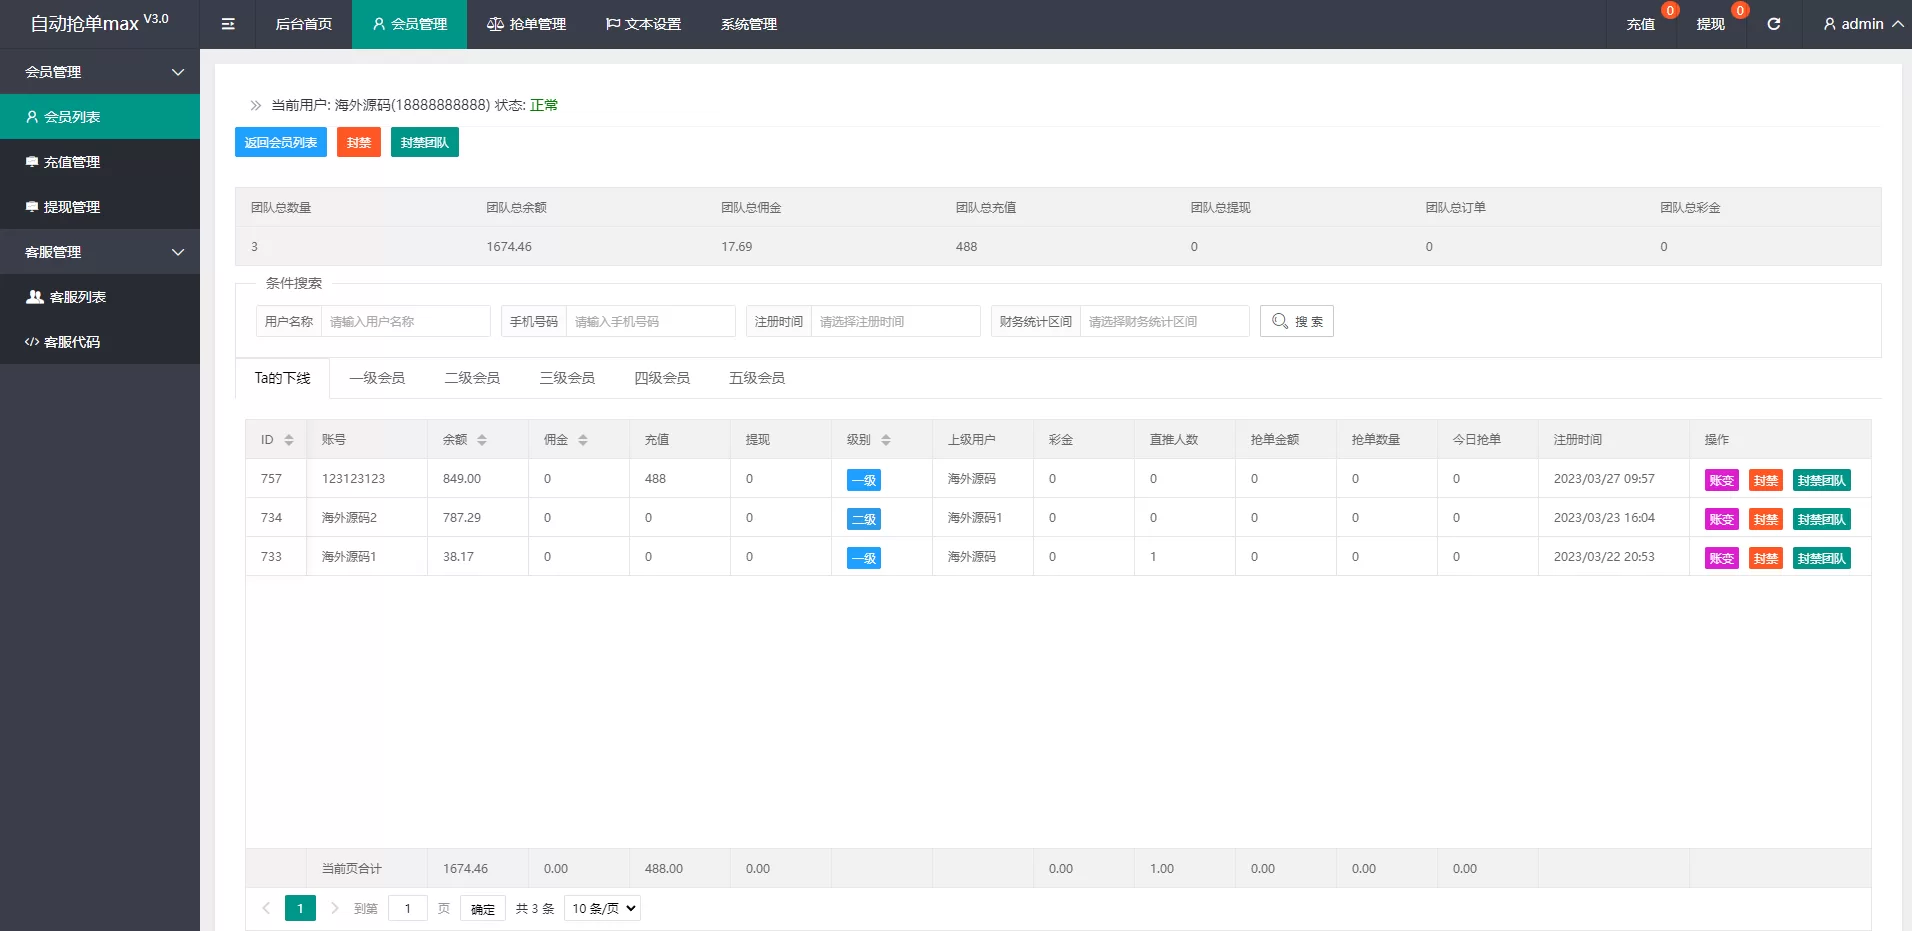This screenshot has width=1912, height=931.
Task: Focus the 用户名称 input field
Action: click(405, 321)
